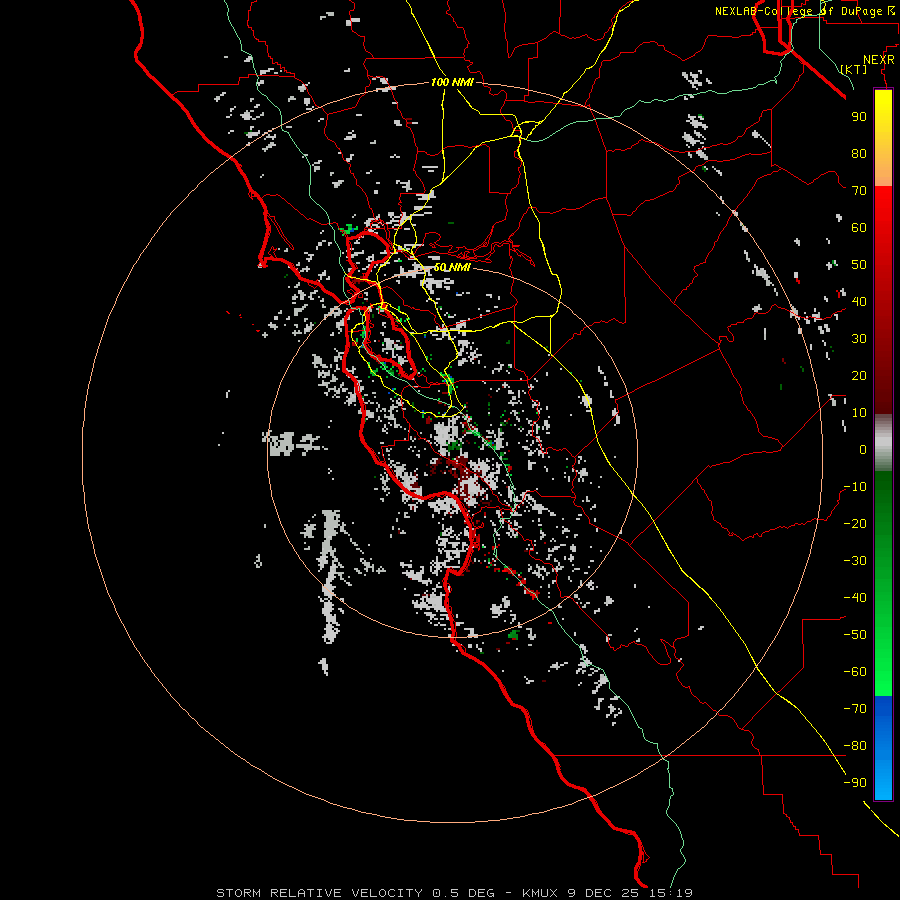Click the "0.5 DEG" elevation angle text
The height and width of the screenshot is (900, 900).
(463, 893)
